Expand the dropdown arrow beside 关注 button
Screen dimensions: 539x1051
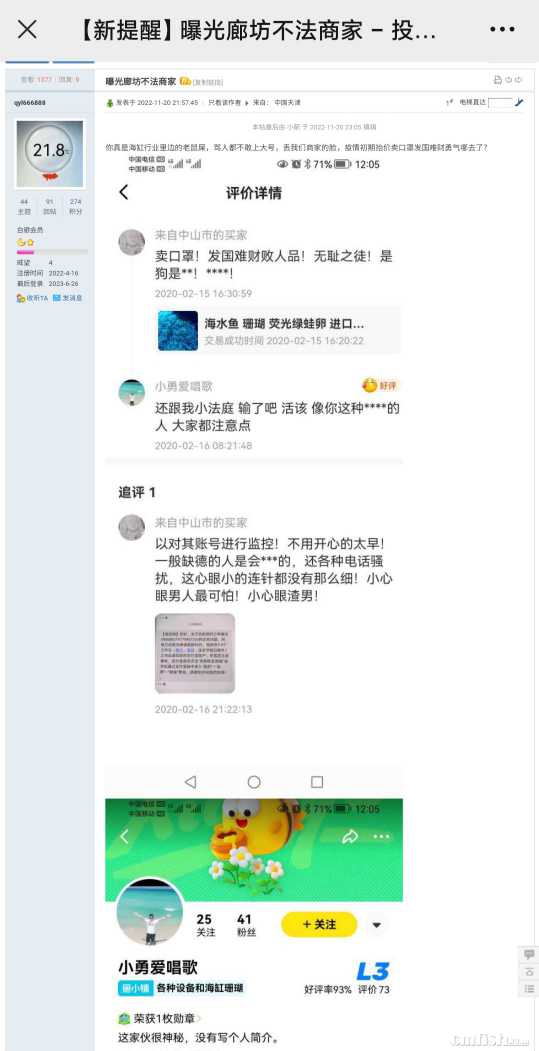(377, 925)
